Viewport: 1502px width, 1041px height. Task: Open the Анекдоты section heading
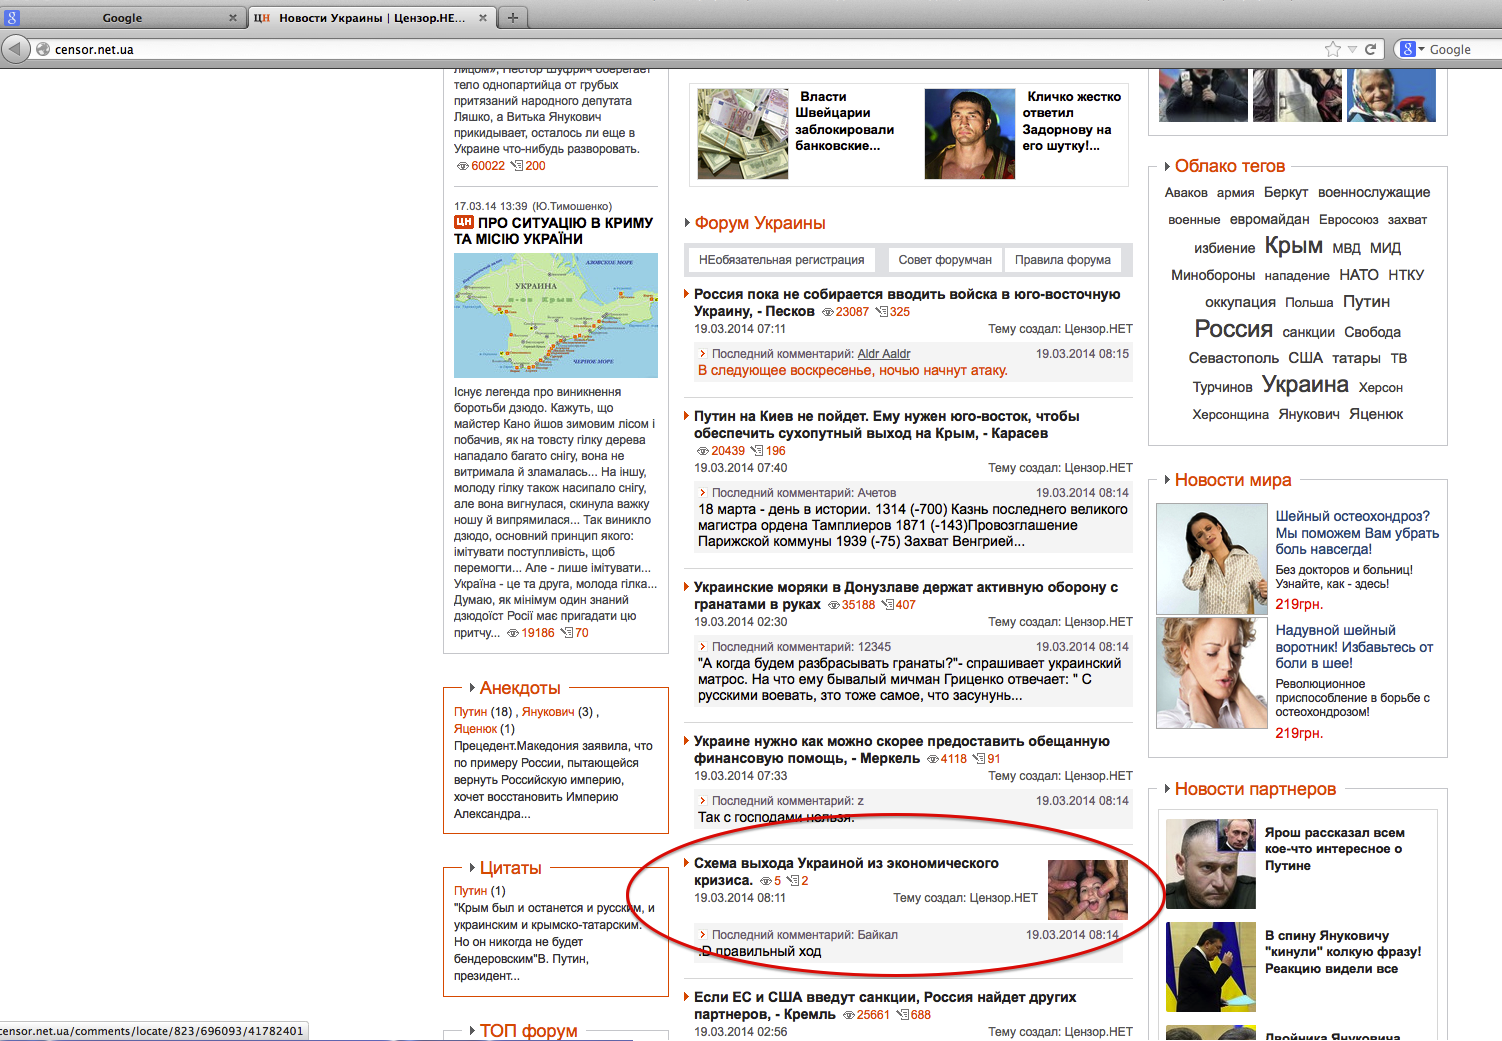coord(520,688)
